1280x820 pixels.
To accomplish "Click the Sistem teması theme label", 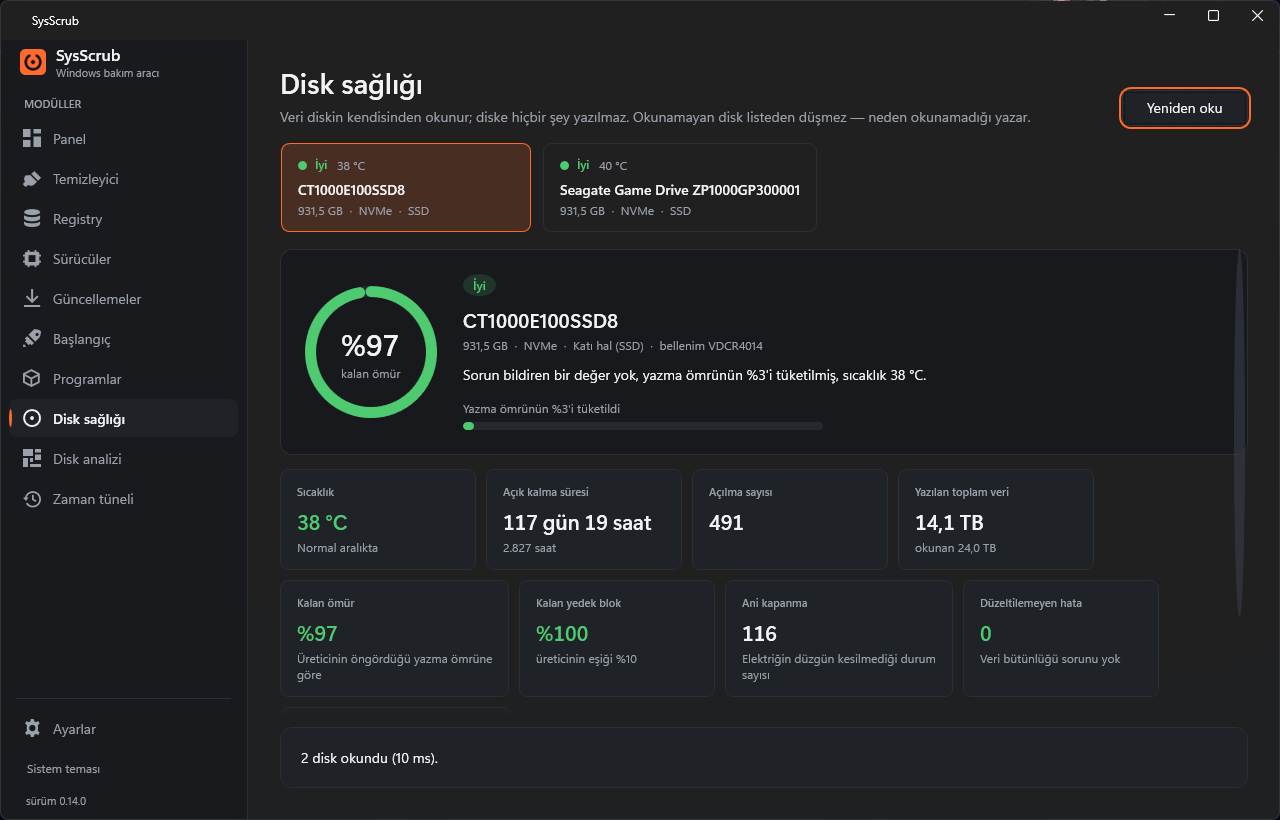I will pyautogui.click(x=63, y=769).
